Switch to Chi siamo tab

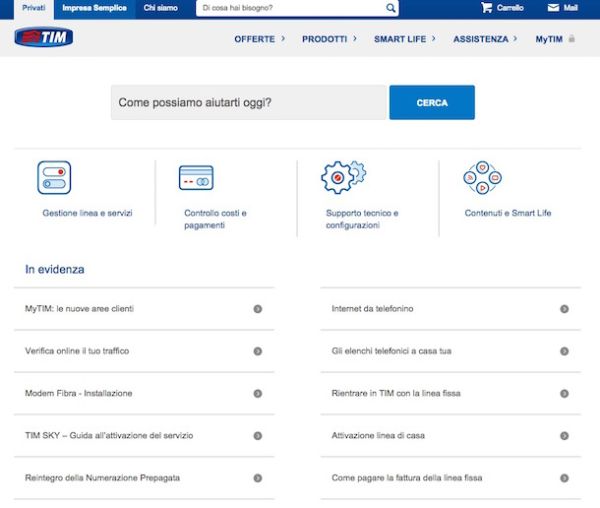tap(160, 8)
